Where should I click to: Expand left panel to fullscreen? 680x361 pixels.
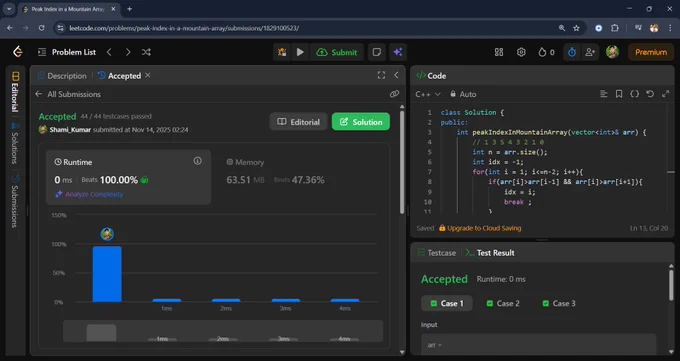click(x=381, y=75)
